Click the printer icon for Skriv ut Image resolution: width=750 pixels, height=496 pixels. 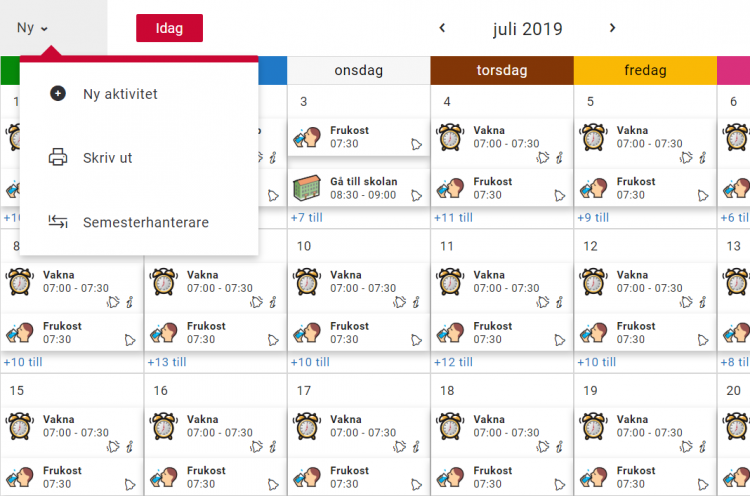click(x=58, y=158)
